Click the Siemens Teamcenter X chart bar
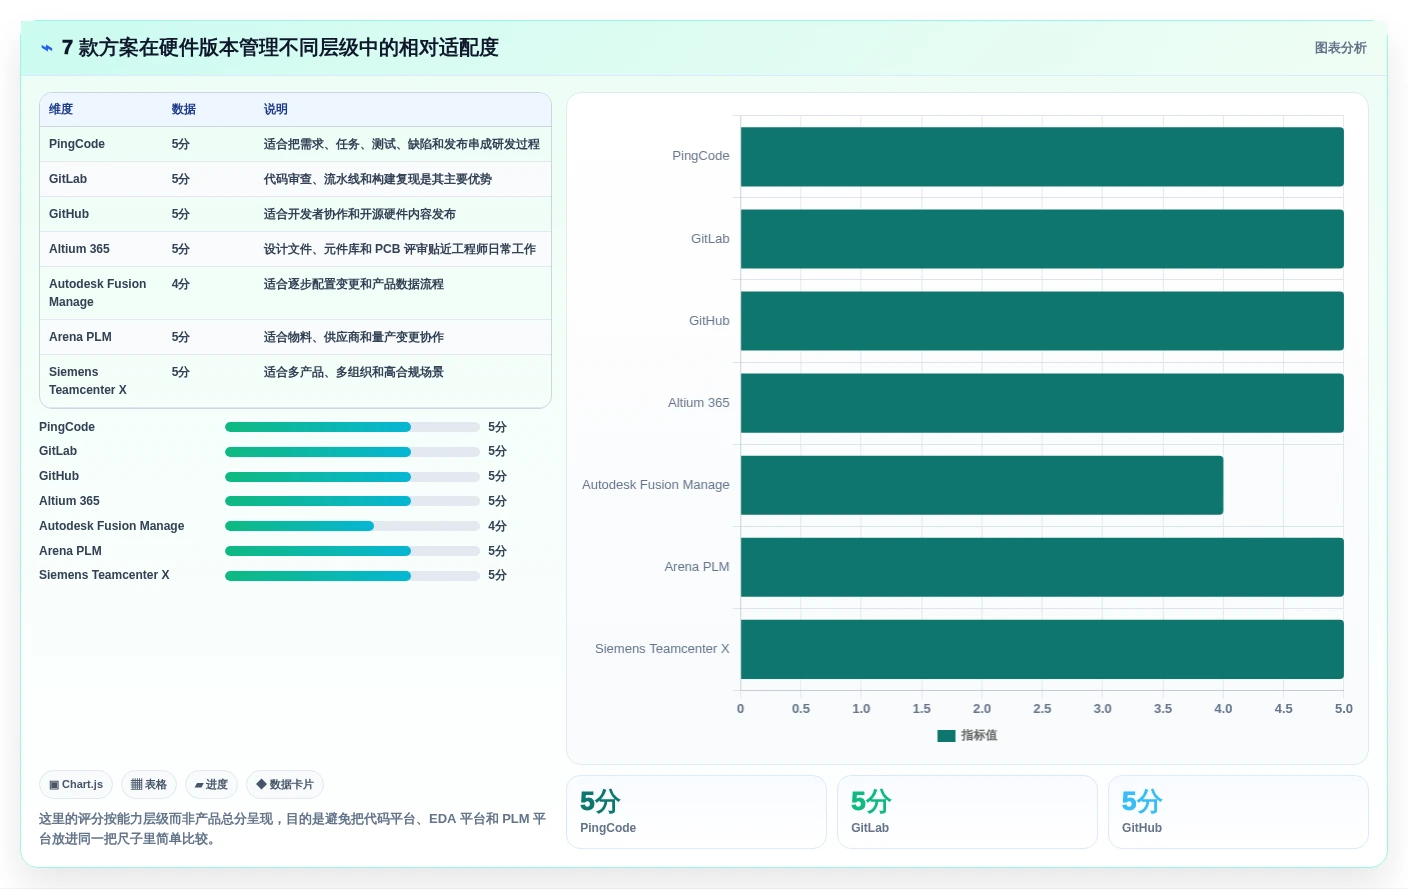 click(1042, 649)
